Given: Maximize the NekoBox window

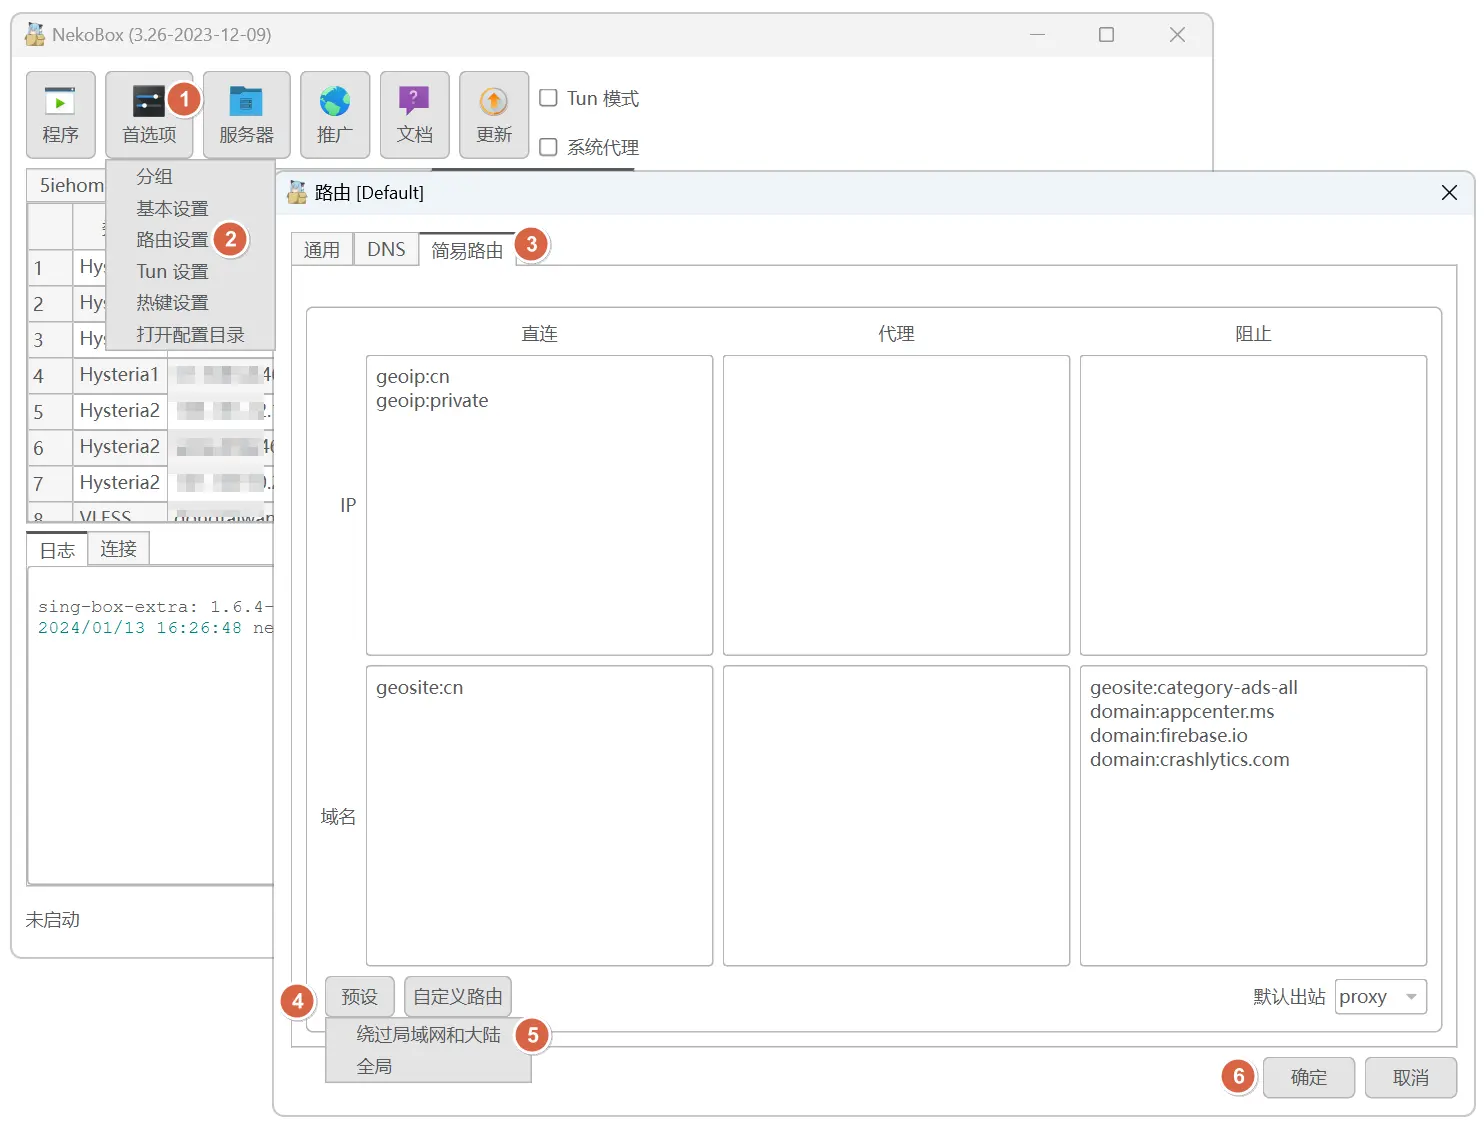Looking at the screenshot, I should [1106, 35].
